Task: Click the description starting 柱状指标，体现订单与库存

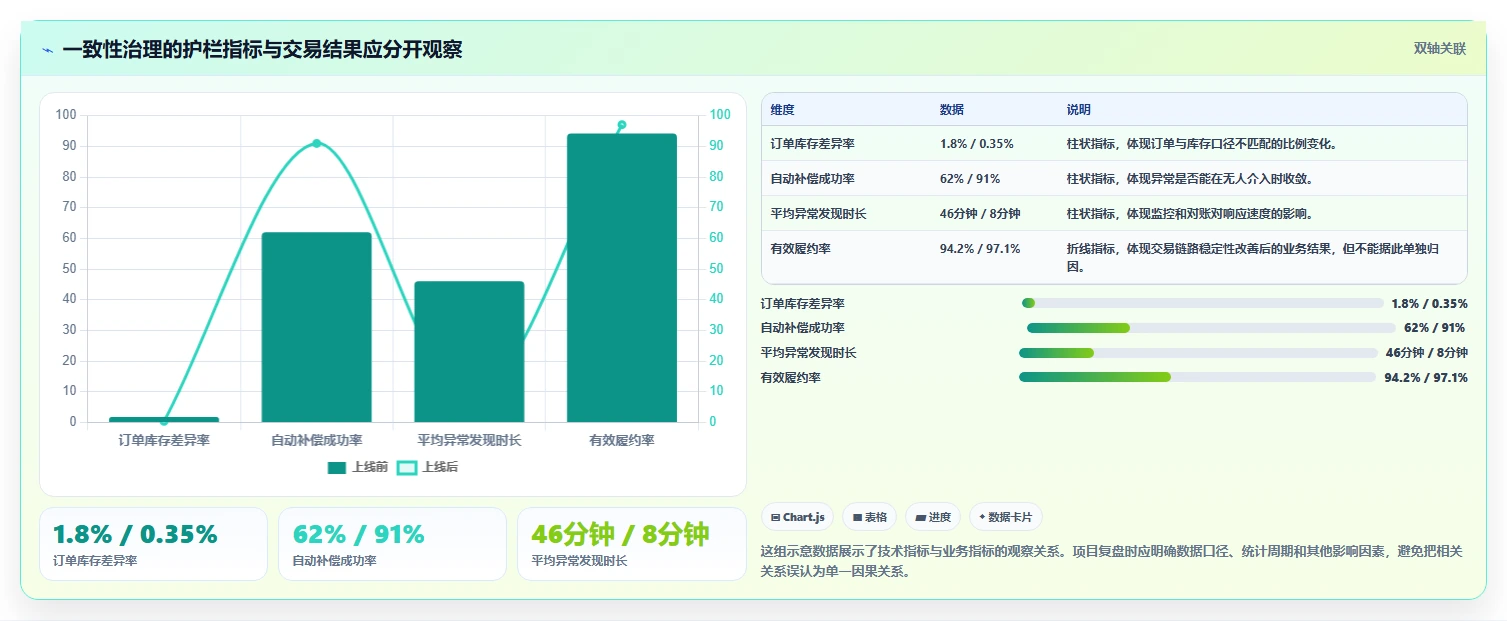Action: pos(1202,144)
